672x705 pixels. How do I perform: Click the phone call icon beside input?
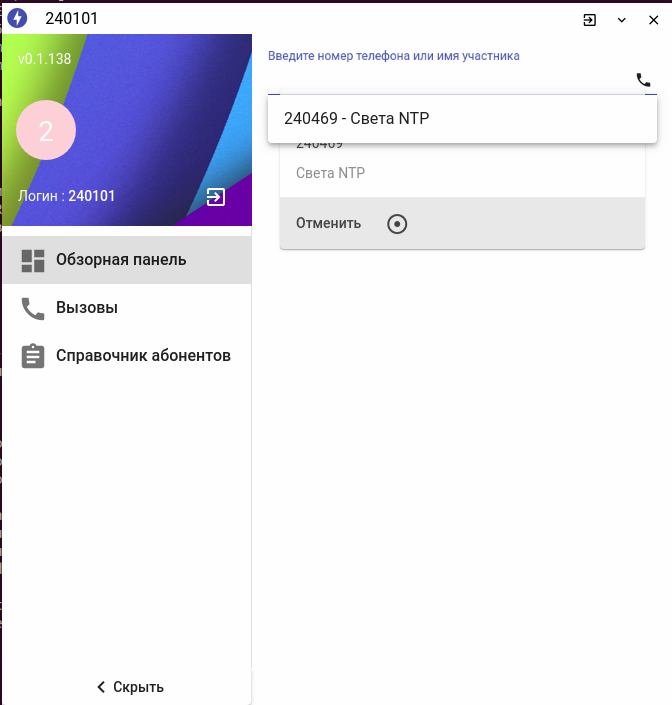click(643, 80)
